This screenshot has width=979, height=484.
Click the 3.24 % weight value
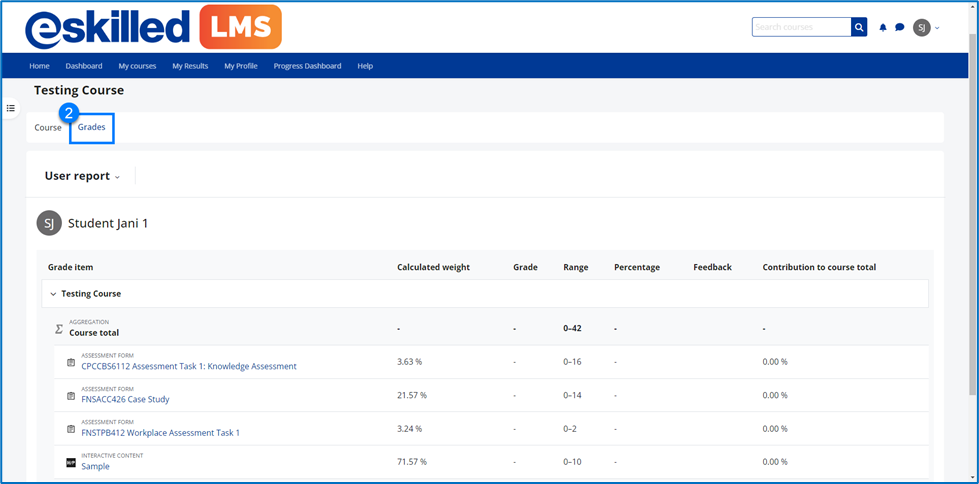coord(410,429)
